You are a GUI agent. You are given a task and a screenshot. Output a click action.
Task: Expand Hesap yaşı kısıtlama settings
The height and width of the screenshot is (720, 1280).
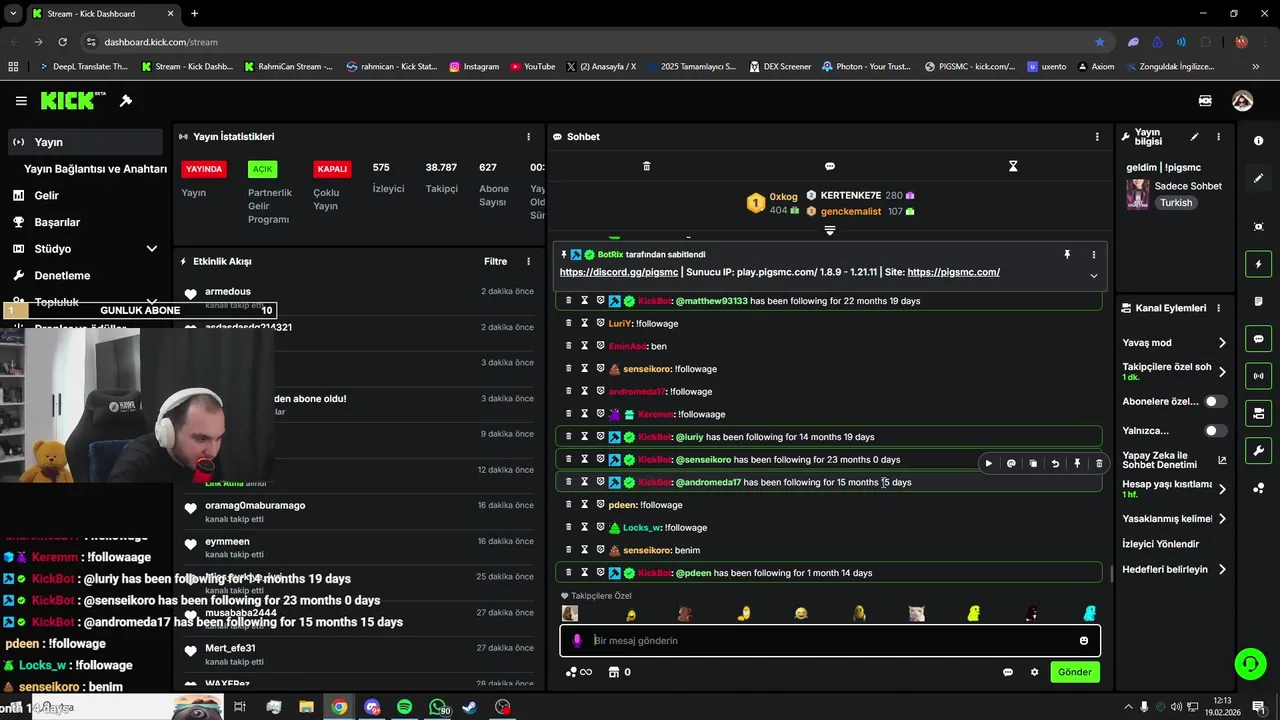coord(1222,489)
